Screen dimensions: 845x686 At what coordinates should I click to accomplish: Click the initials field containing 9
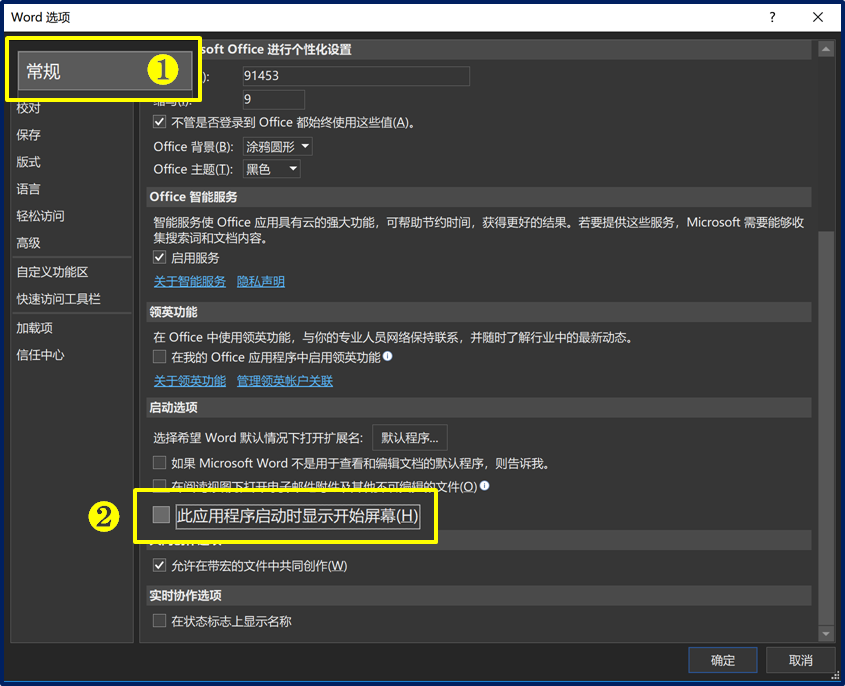pos(274,99)
